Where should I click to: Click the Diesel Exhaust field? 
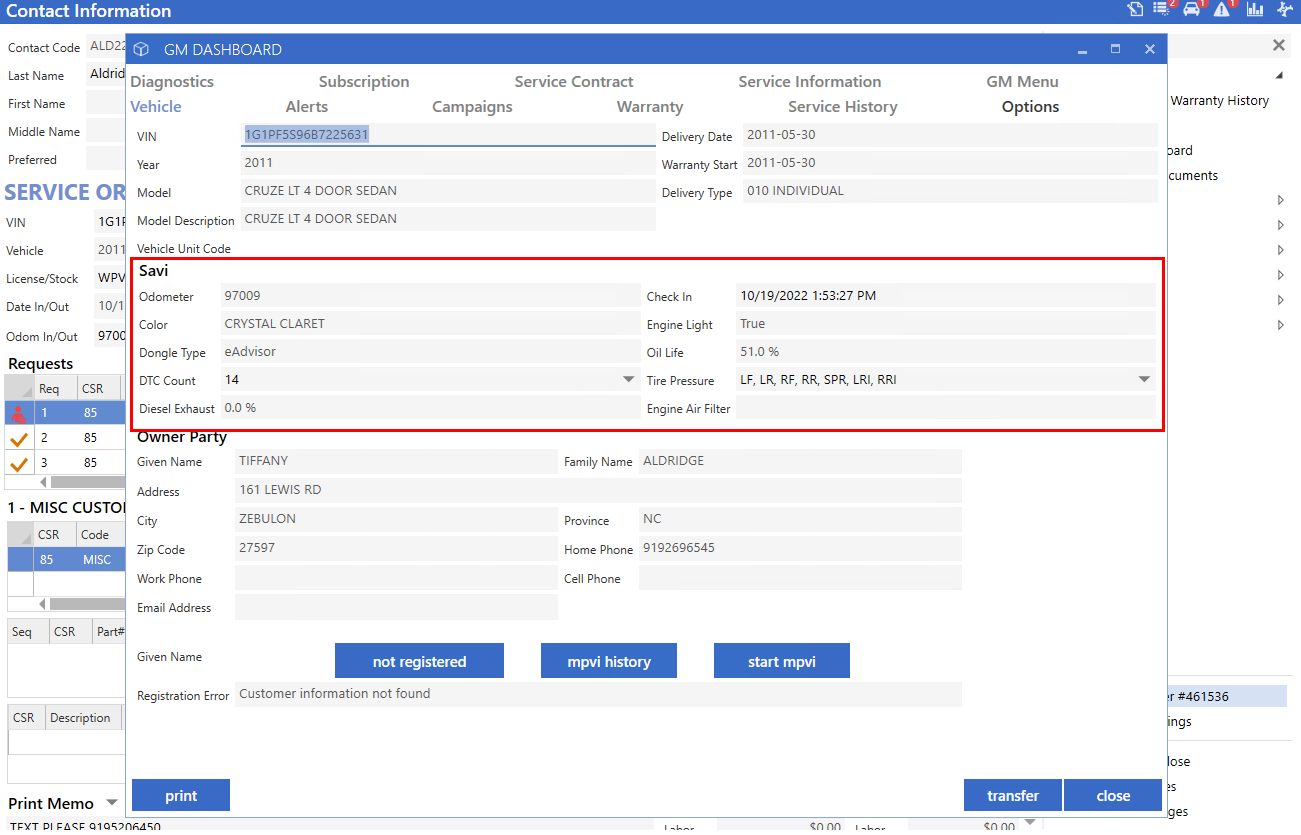click(x=430, y=408)
